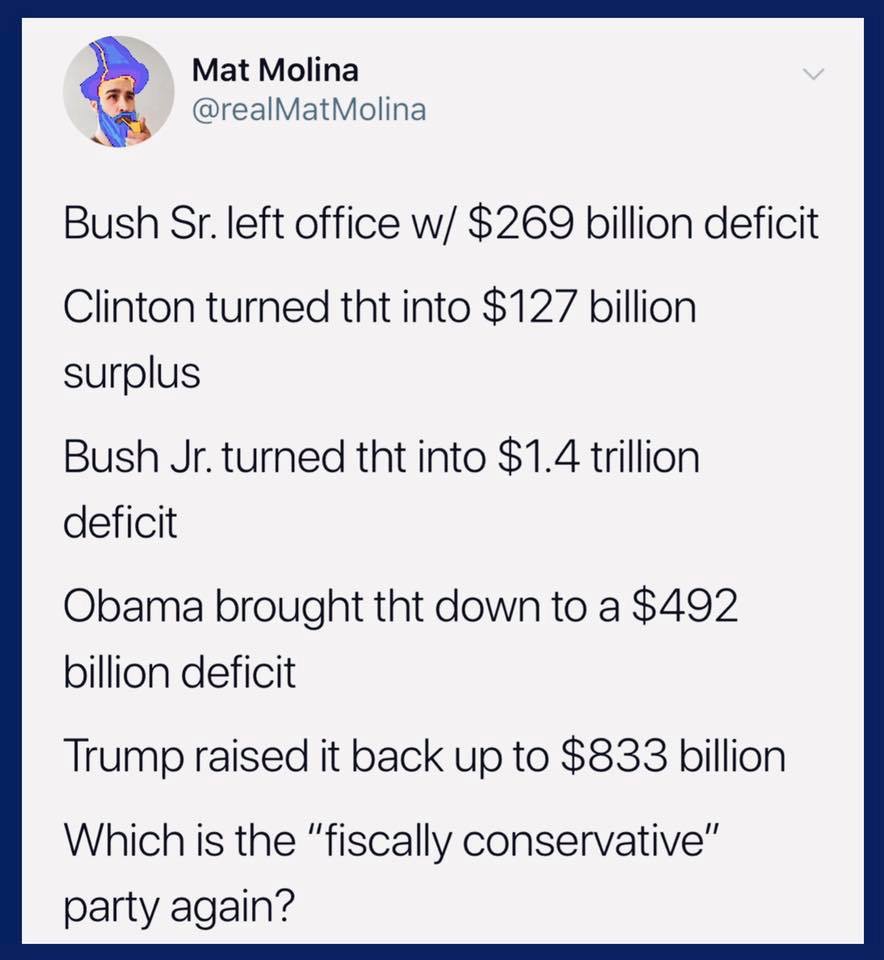Click Mat Molina's wizard profile picture
This screenshot has width=884, height=960.
119,92
